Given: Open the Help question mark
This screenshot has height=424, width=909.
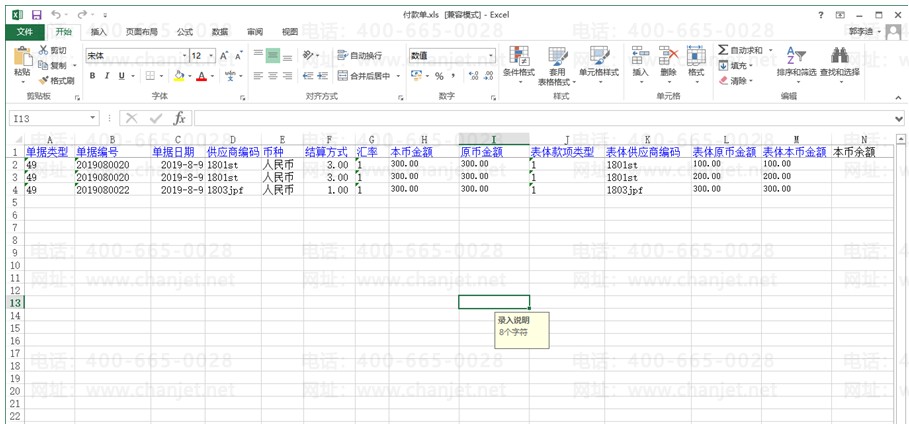Looking at the screenshot, I should 820,15.
